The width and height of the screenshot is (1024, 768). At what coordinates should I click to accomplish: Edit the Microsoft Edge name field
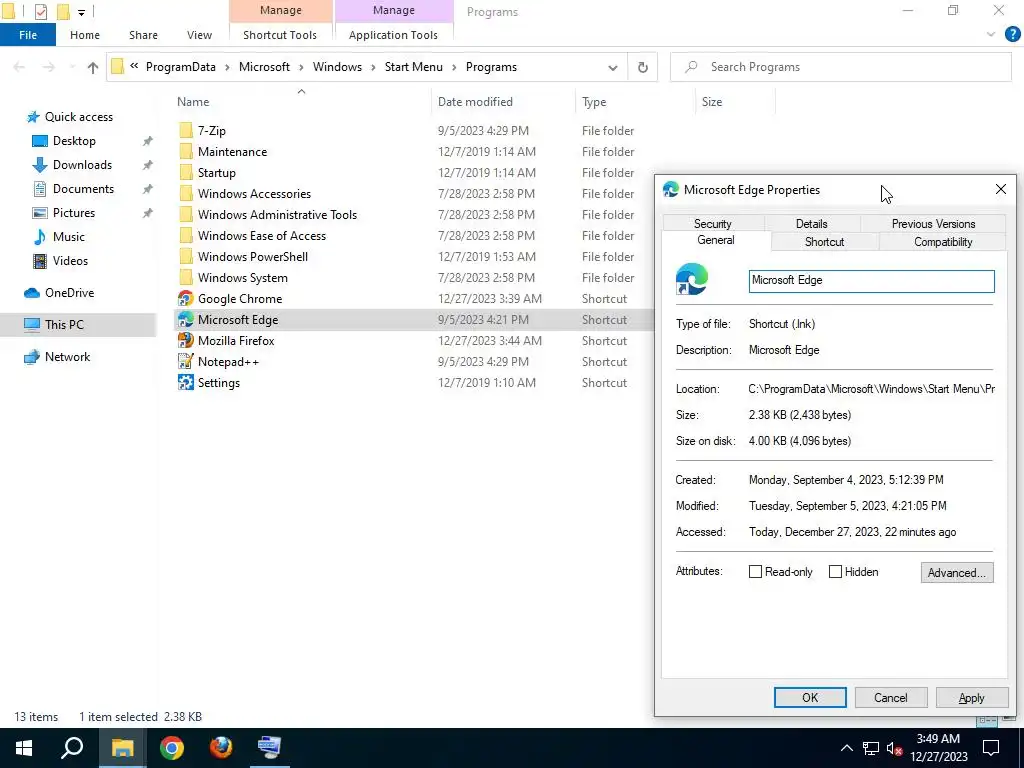[x=871, y=281]
